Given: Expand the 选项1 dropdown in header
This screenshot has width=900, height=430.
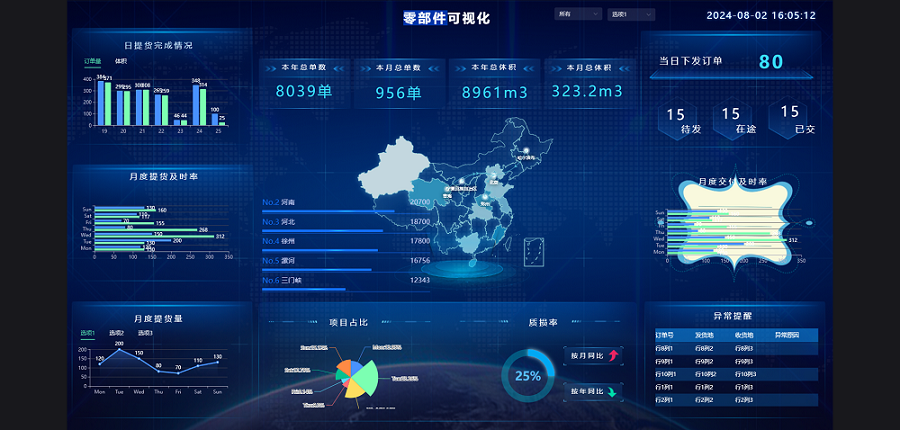Looking at the screenshot, I should pyautogui.click(x=631, y=15).
